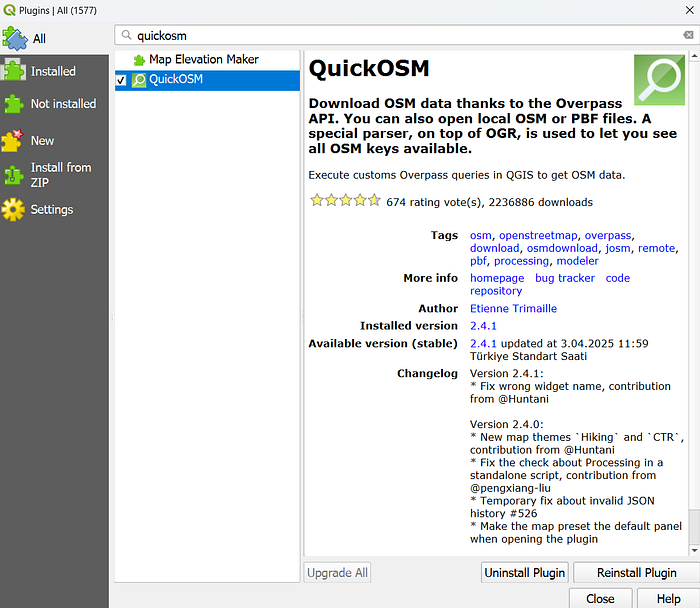Open the plugin Settings tab

[x=54, y=209]
